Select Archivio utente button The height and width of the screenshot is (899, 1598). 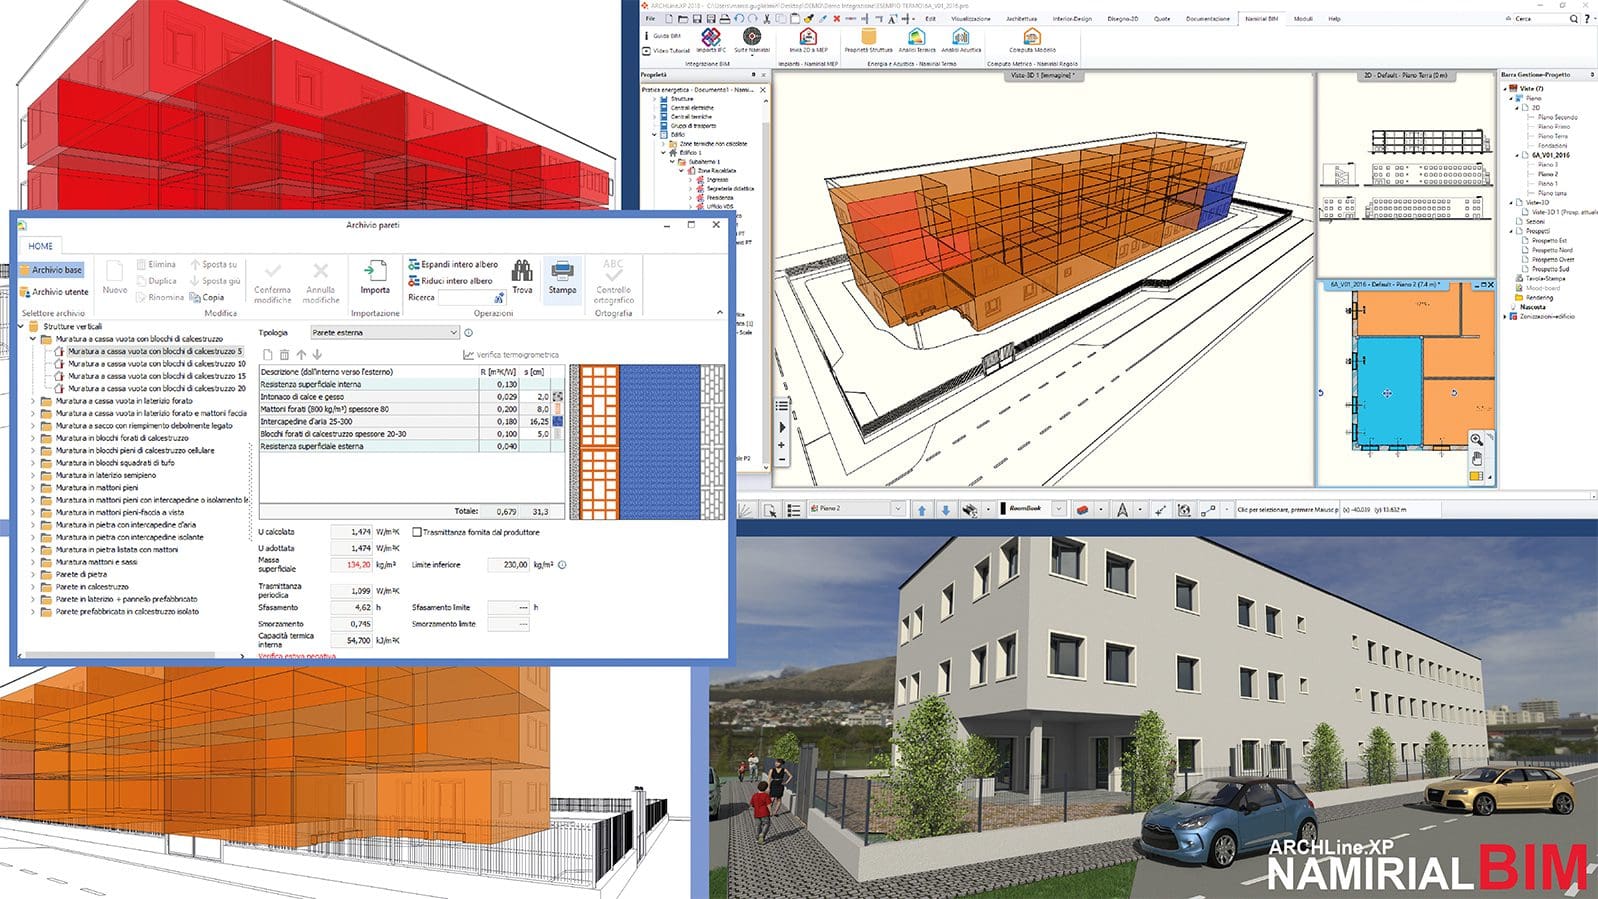click(x=54, y=292)
